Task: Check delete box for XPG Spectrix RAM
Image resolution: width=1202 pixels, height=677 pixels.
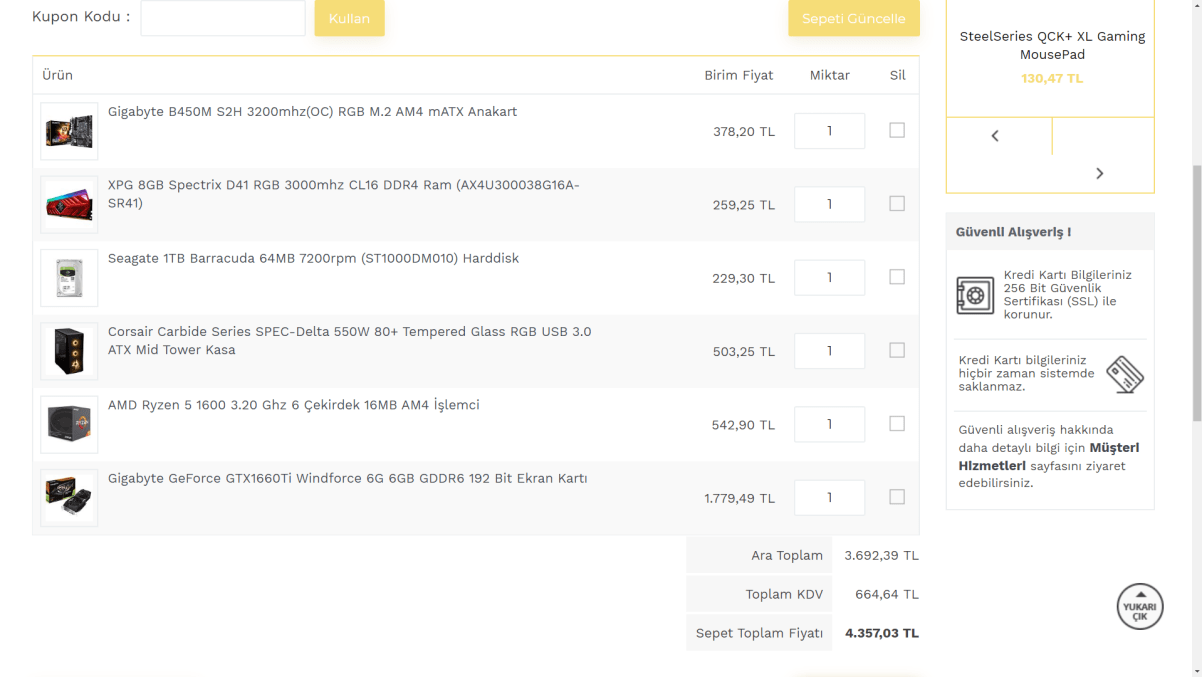Action: tap(897, 203)
